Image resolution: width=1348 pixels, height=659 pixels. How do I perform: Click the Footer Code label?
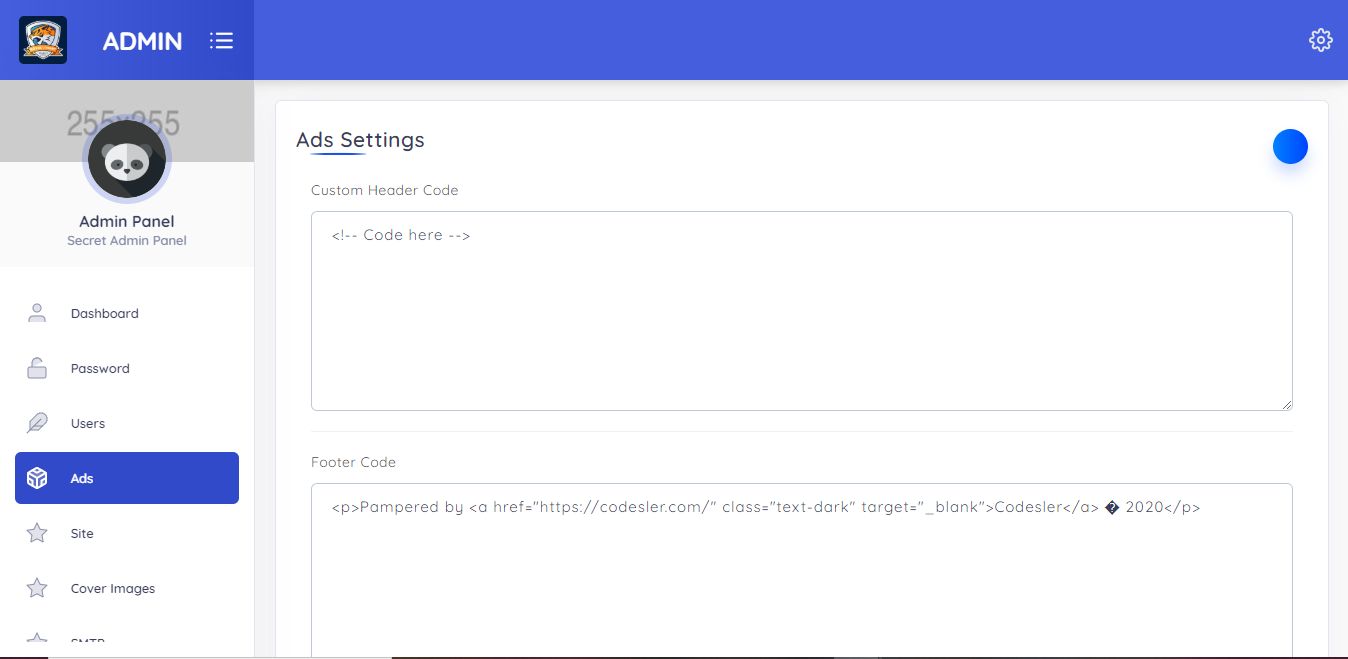click(353, 462)
